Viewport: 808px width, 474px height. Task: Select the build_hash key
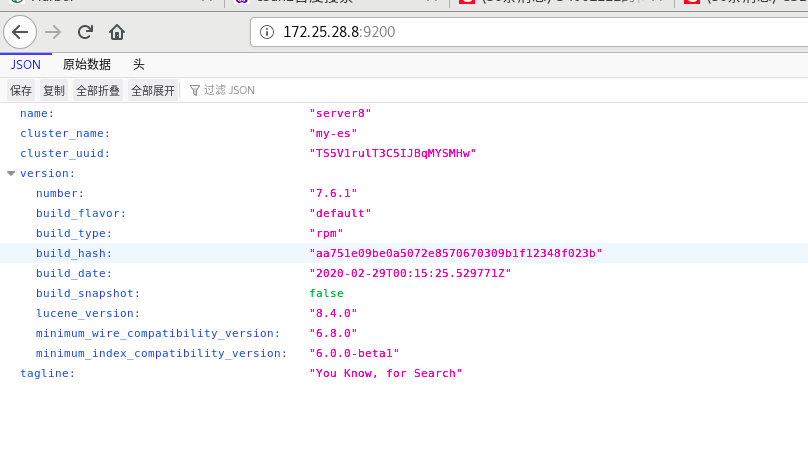(74, 253)
